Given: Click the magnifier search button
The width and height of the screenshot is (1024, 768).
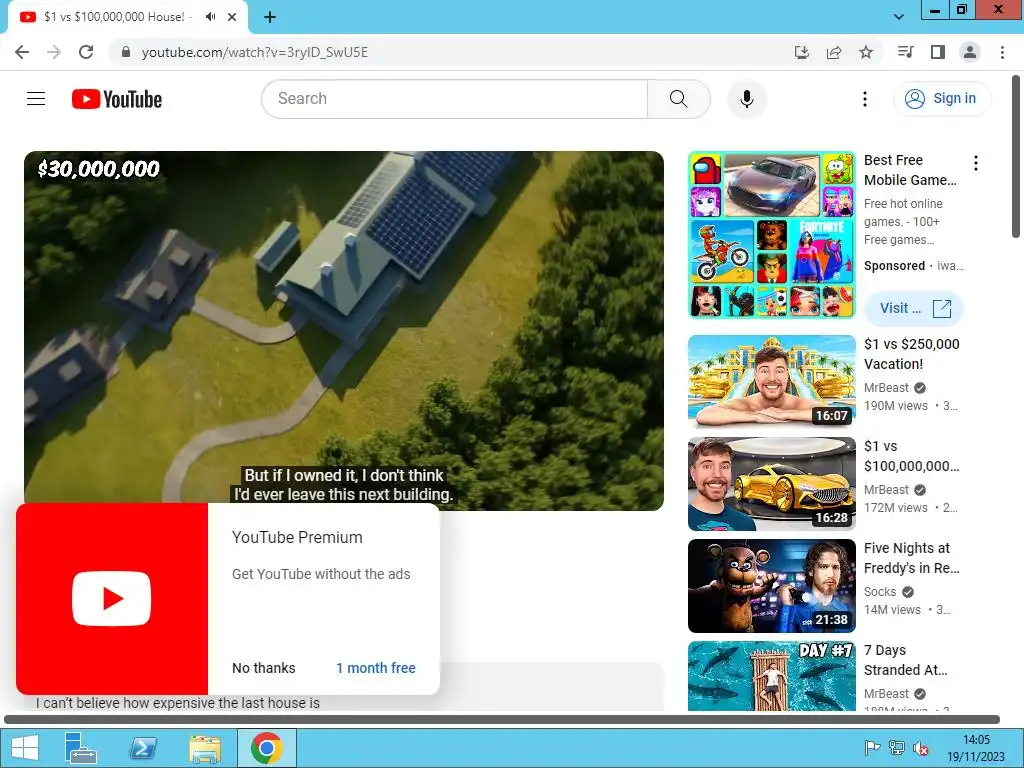Looking at the screenshot, I should (679, 99).
